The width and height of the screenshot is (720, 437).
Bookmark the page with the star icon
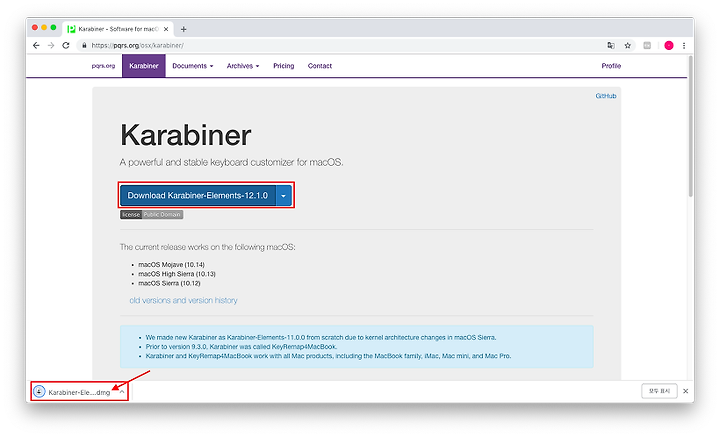627,45
